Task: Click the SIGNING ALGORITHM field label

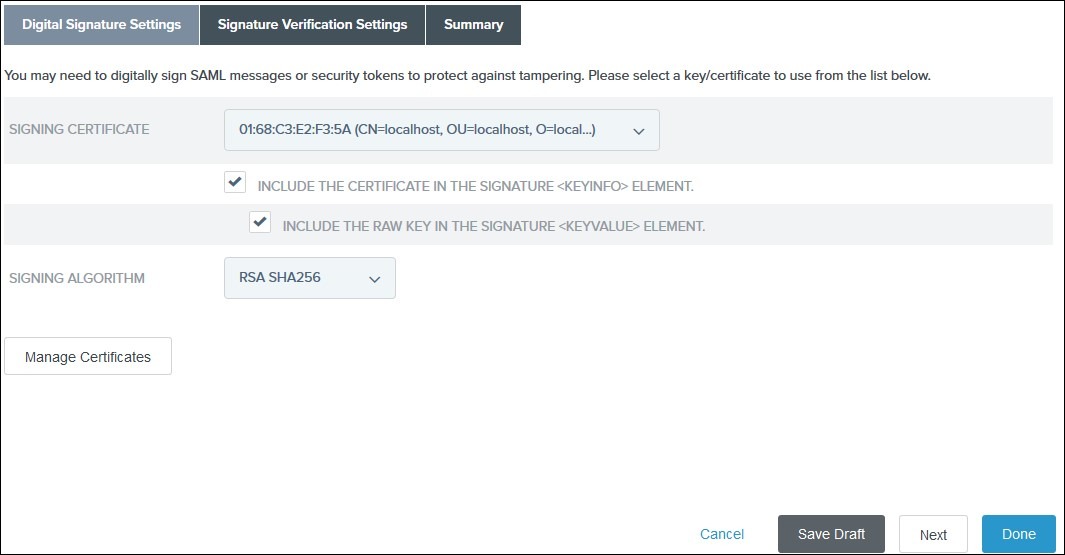Action: coord(77,278)
